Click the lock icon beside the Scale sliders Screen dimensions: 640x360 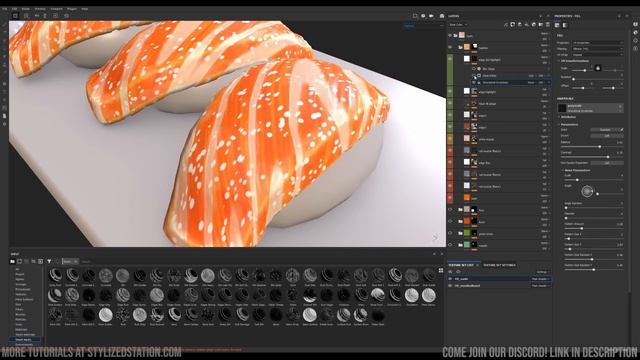598,68
